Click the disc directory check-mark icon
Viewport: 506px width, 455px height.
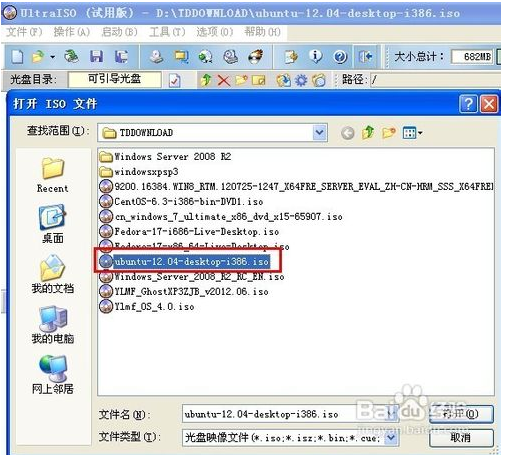(175, 81)
